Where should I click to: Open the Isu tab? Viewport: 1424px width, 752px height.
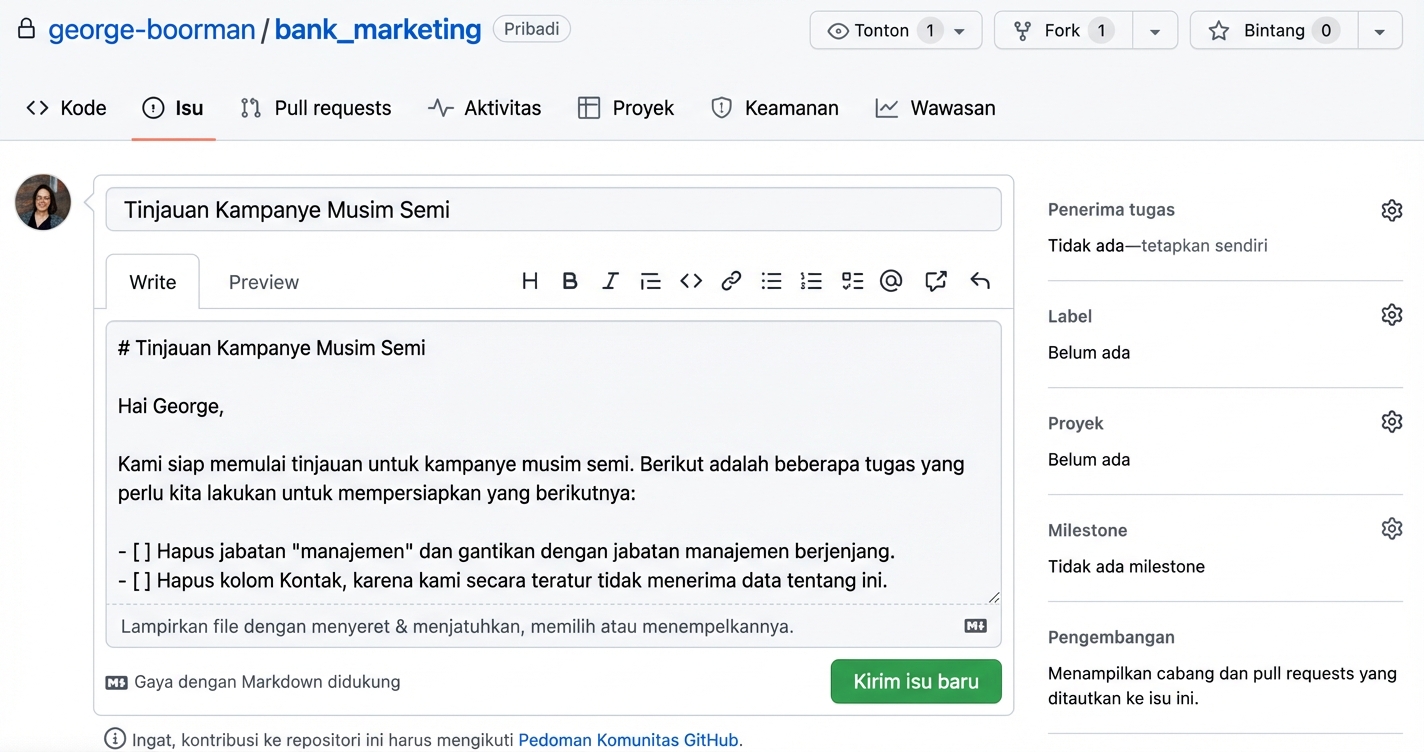coord(173,108)
